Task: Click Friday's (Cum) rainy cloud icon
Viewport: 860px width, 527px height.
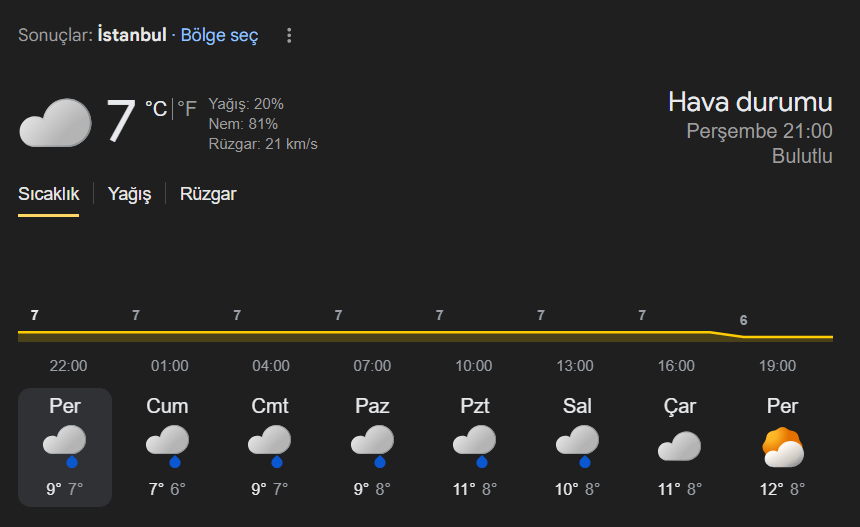Action: [x=168, y=445]
